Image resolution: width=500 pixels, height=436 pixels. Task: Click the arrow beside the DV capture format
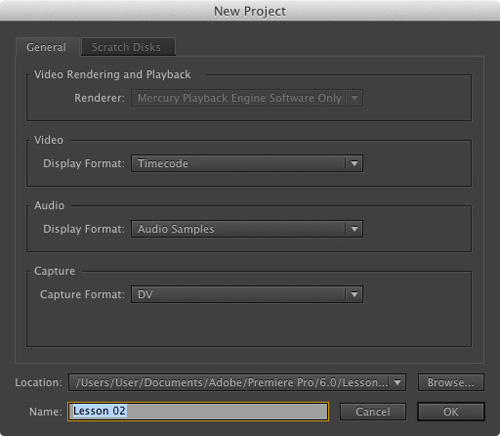tap(354, 294)
